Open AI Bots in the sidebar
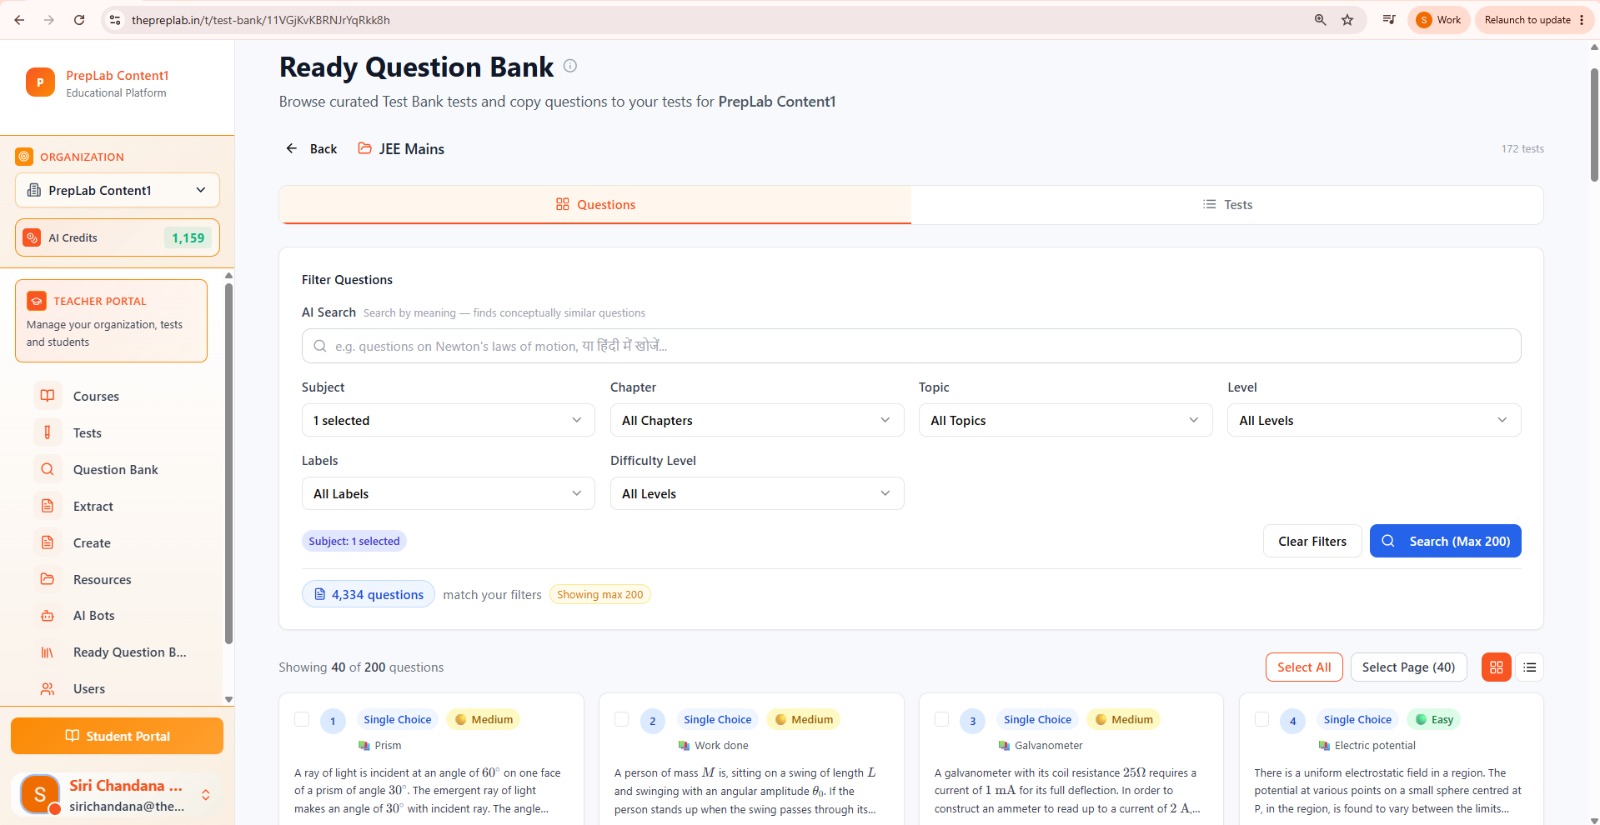Screen dimensions: 1600x825 93,616
